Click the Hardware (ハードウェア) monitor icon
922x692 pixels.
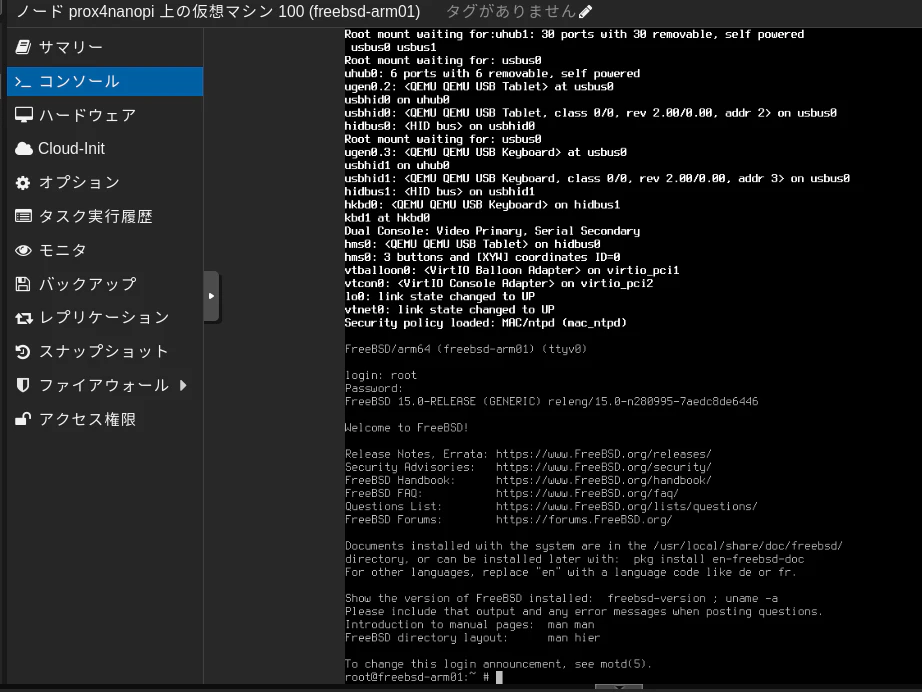click(24, 115)
